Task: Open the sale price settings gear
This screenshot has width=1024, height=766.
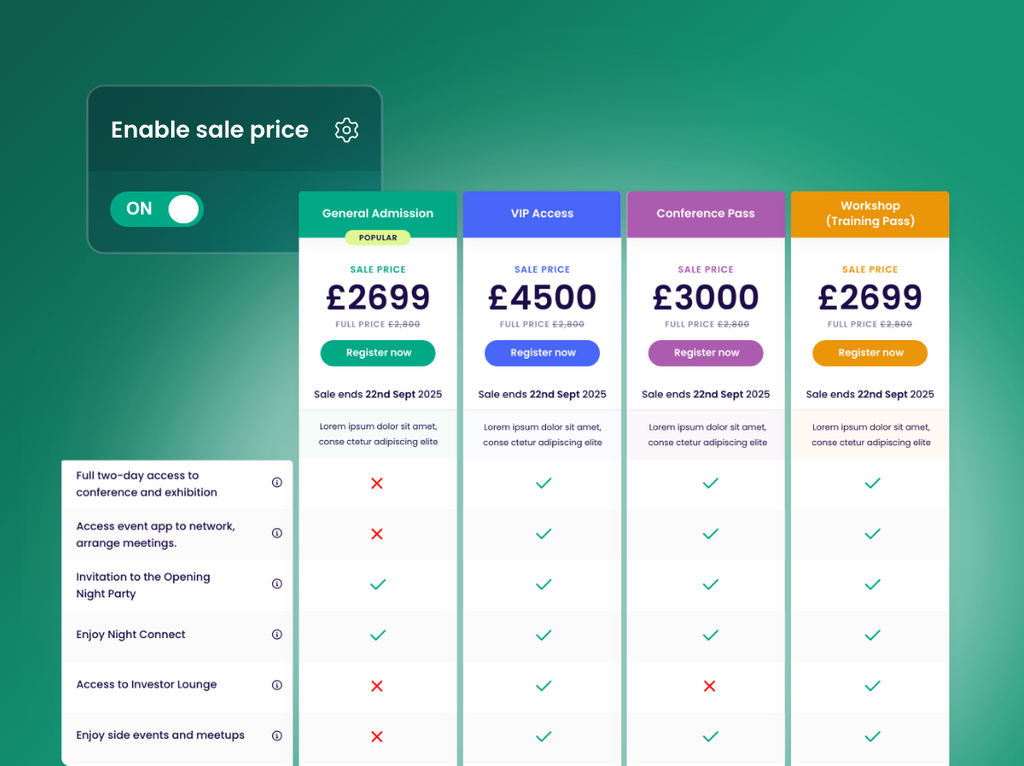Action: coord(346,130)
